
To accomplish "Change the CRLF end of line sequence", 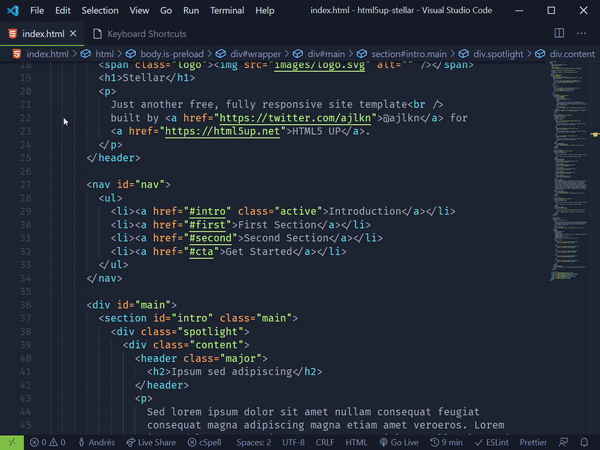I will pyautogui.click(x=325, y=442).
